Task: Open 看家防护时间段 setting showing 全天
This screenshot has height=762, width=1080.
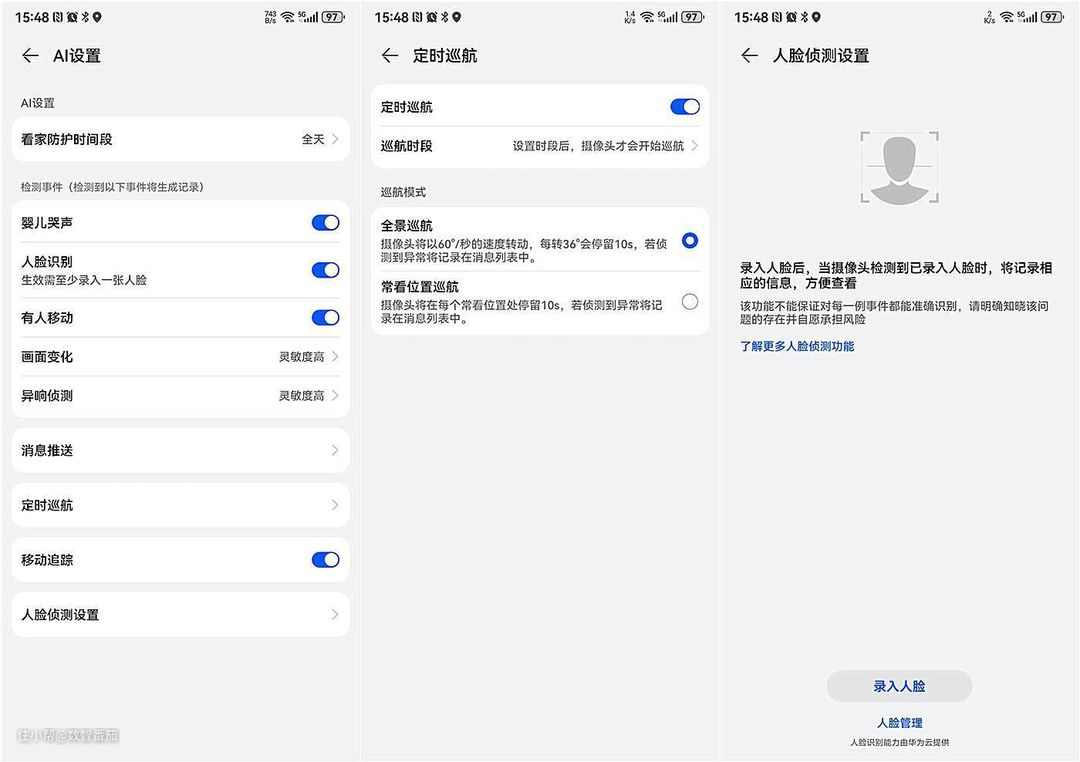Action: 180,140
